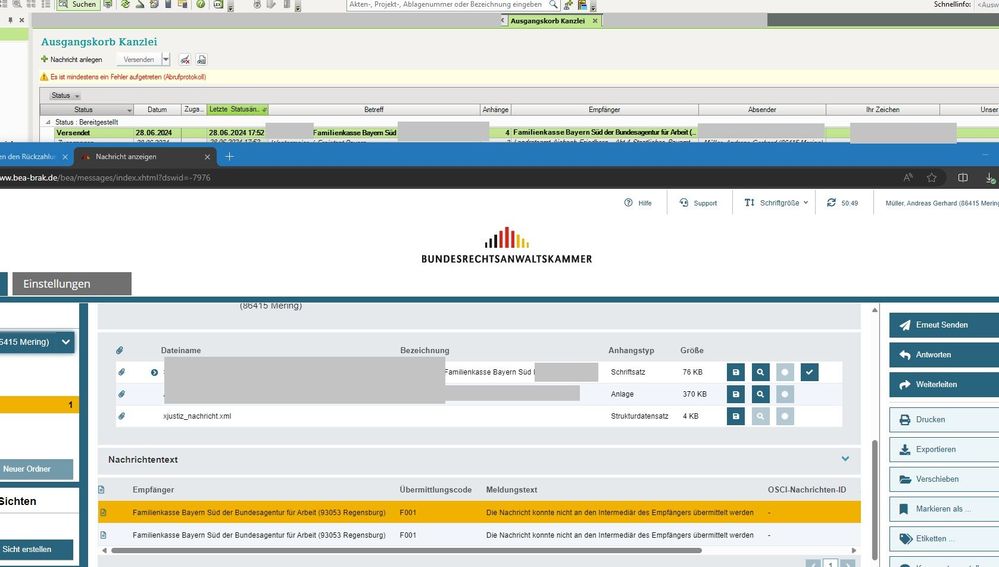Open the Status grouping dropdown chip

65,96
